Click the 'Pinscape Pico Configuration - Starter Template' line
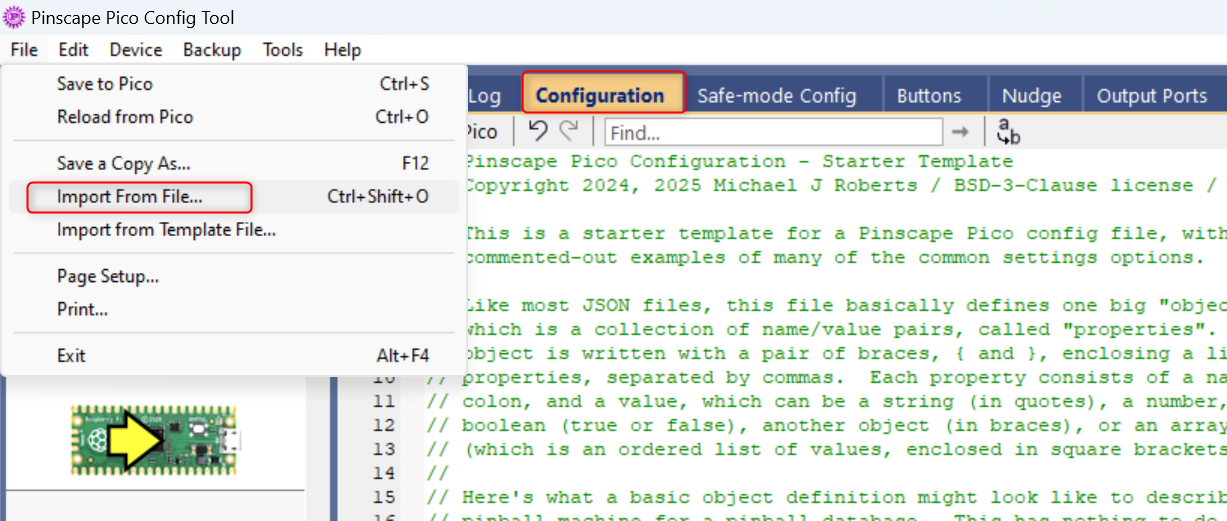 coord(739,162)
